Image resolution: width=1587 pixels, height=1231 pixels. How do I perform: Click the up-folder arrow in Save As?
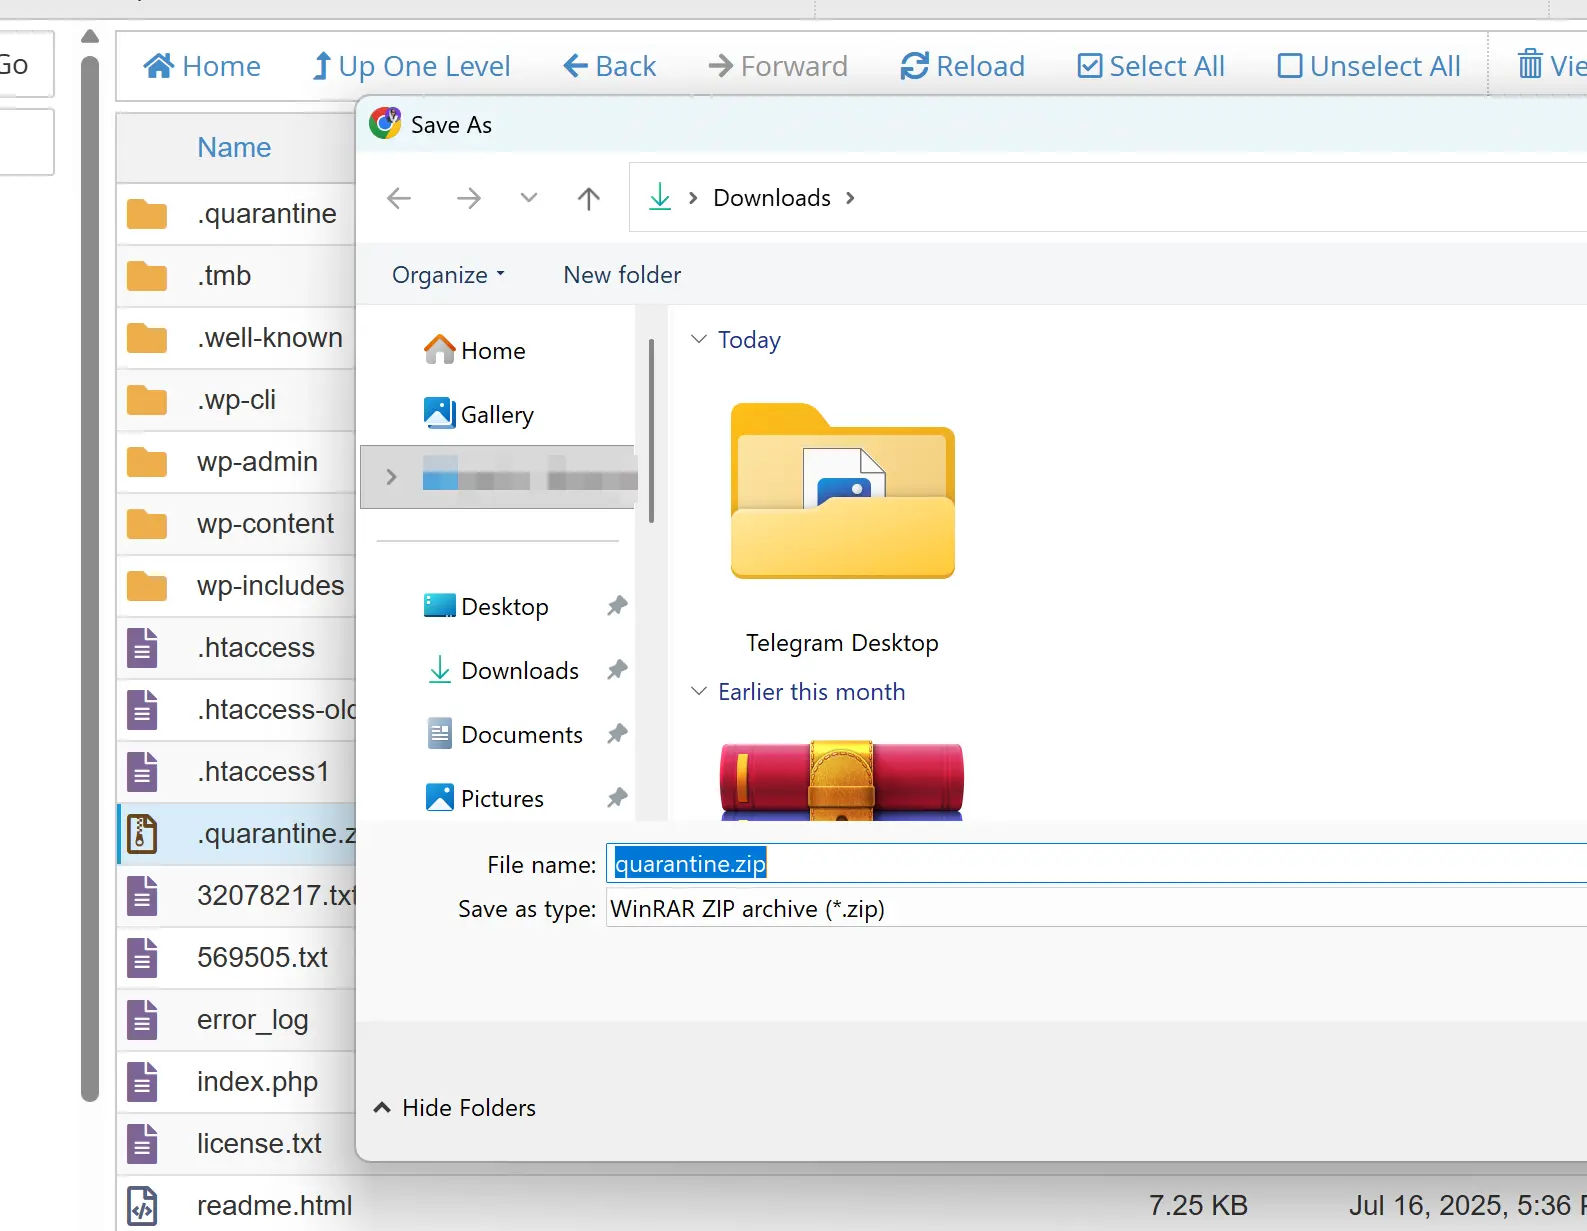click(589, 198)
